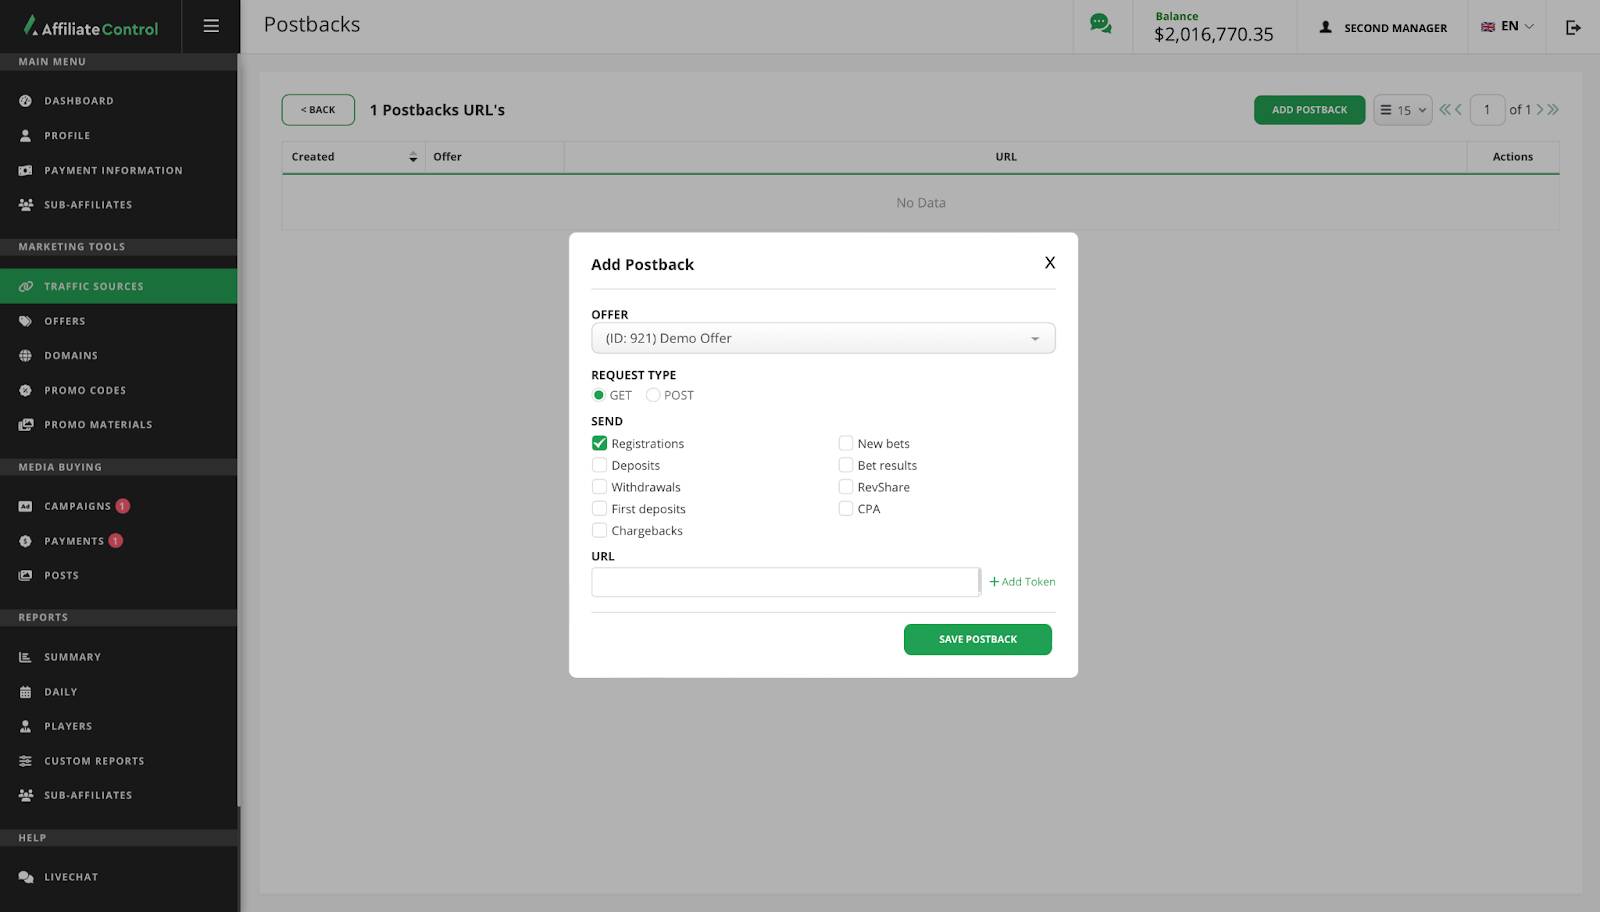Click the LiveChat icon in Help section

coord(26,877)
